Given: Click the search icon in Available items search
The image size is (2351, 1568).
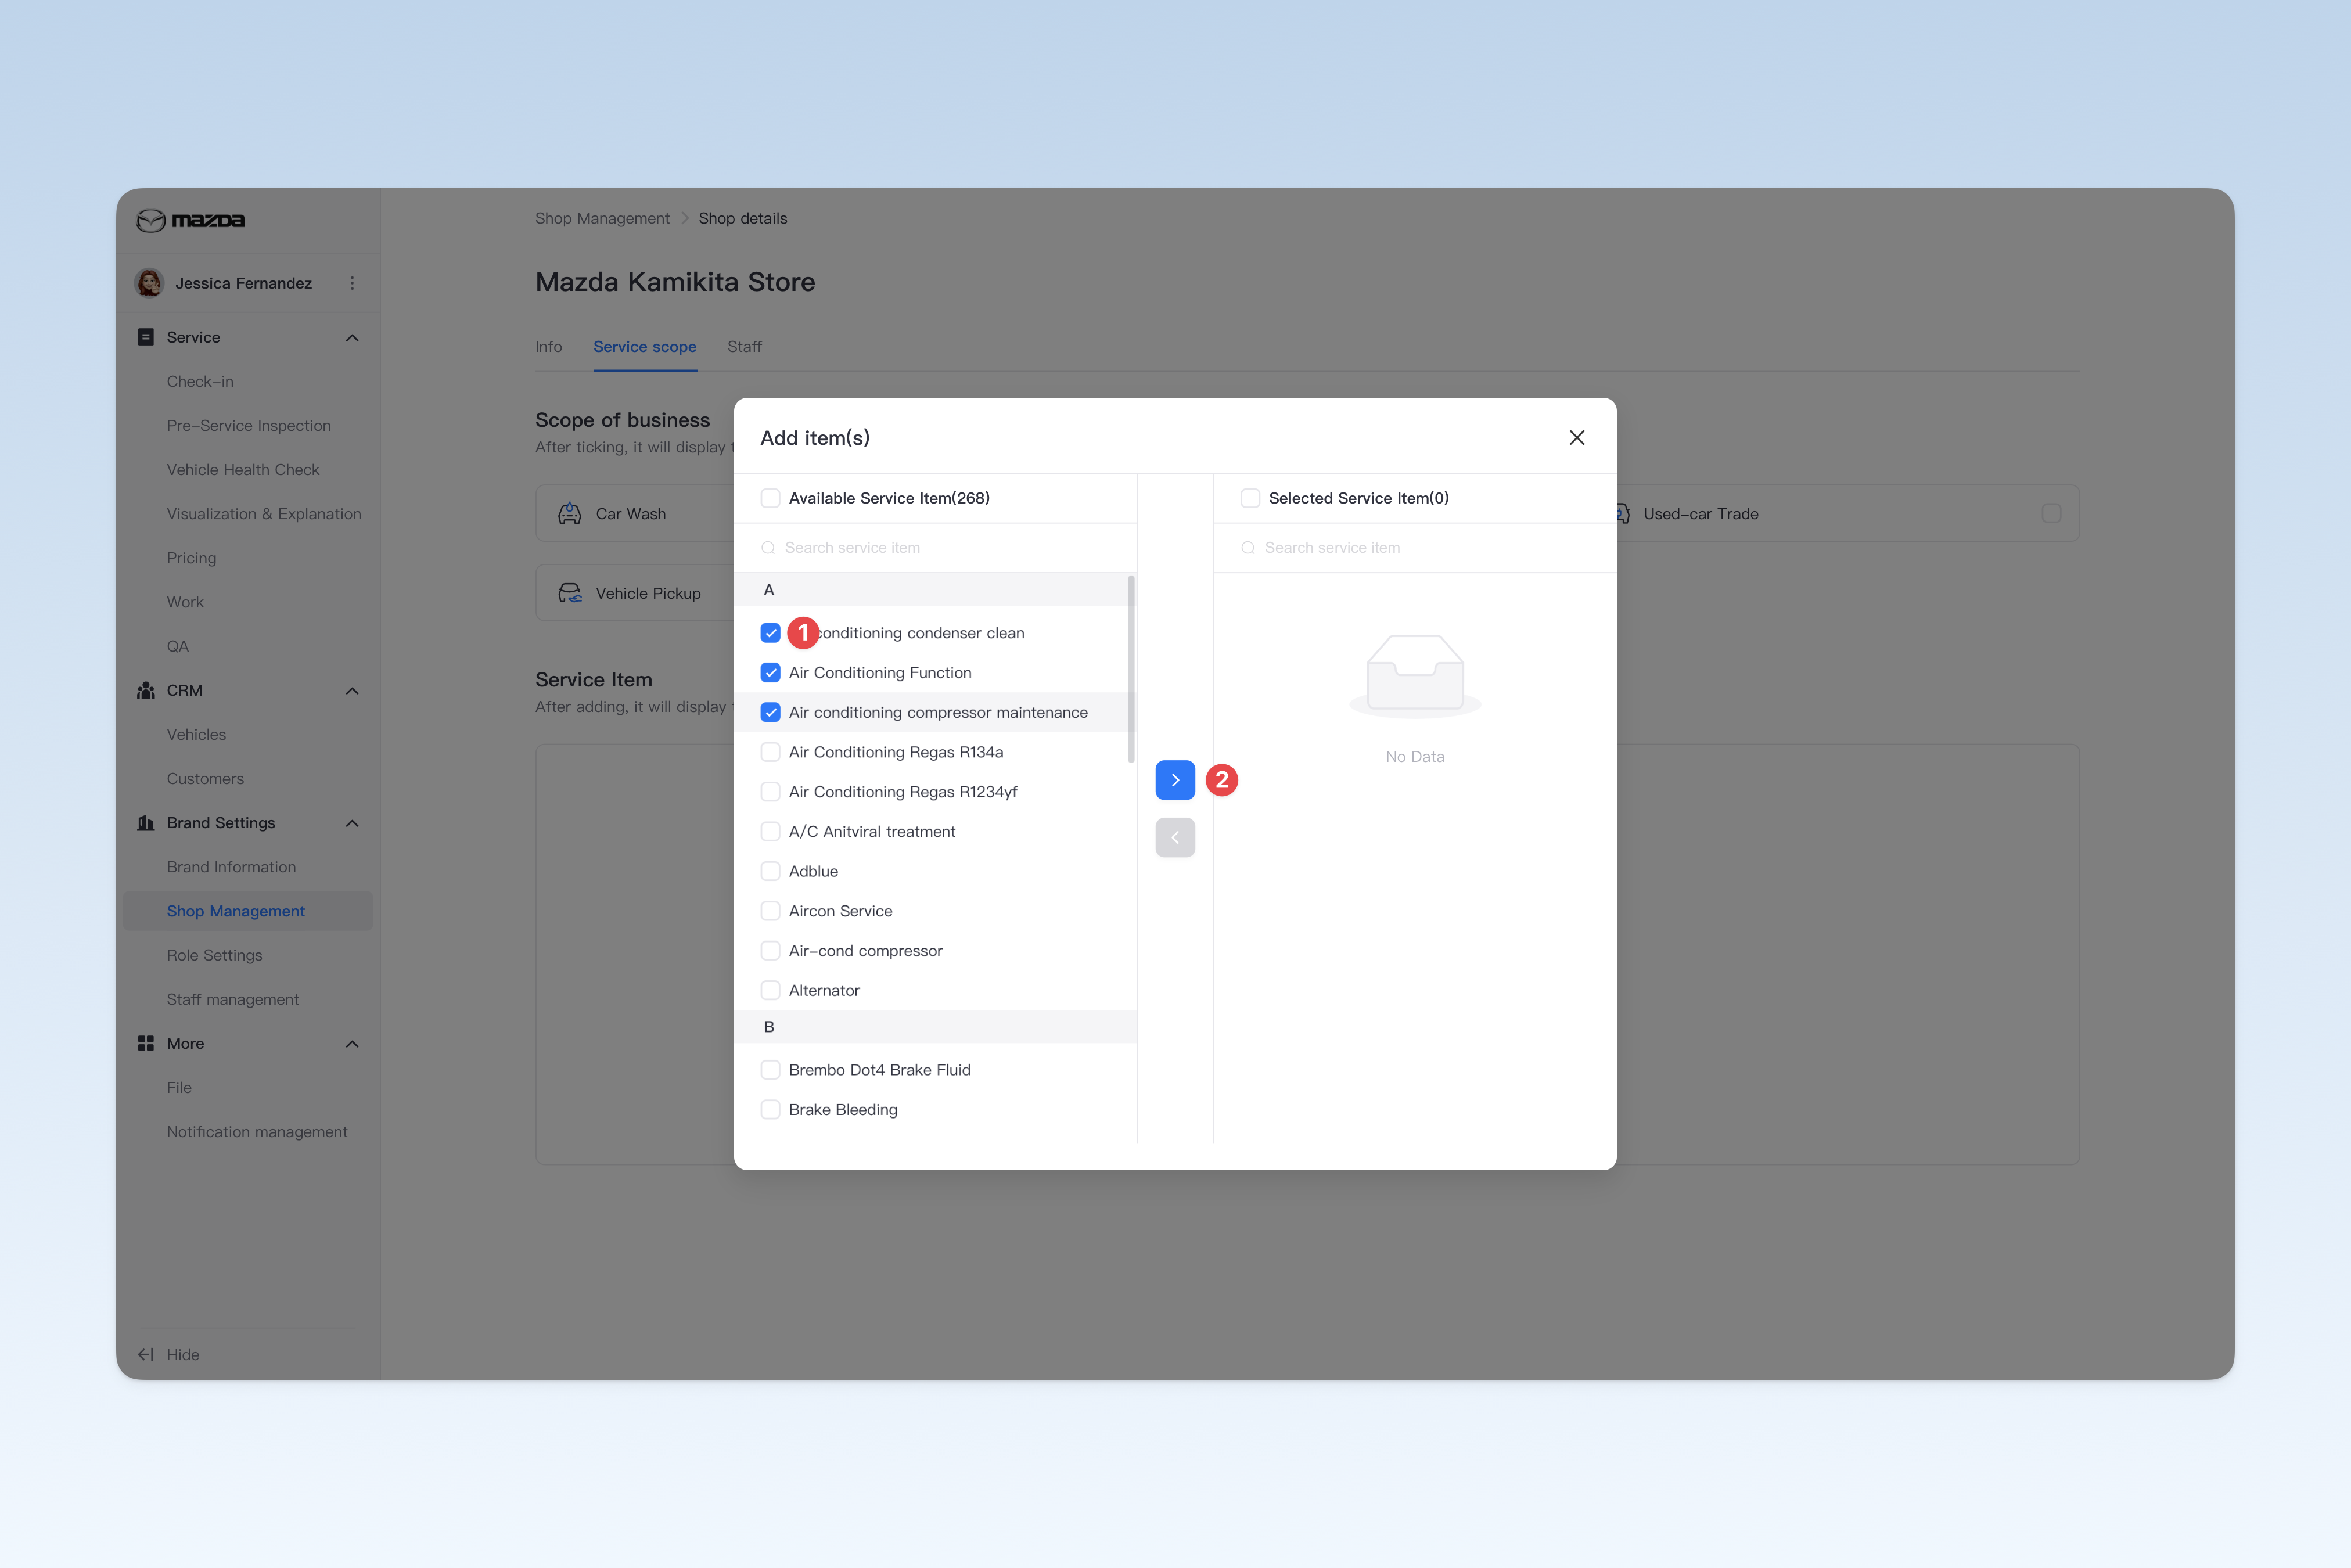Looking at the screenshot, I should pos(768,548).
